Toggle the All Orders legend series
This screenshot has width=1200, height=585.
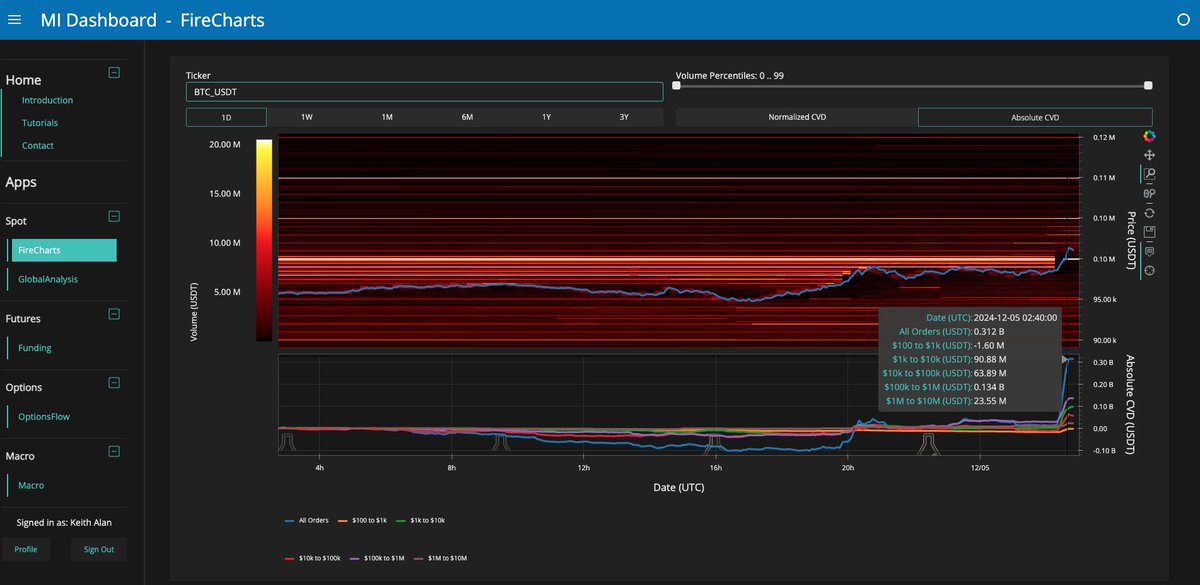(306, 520)
